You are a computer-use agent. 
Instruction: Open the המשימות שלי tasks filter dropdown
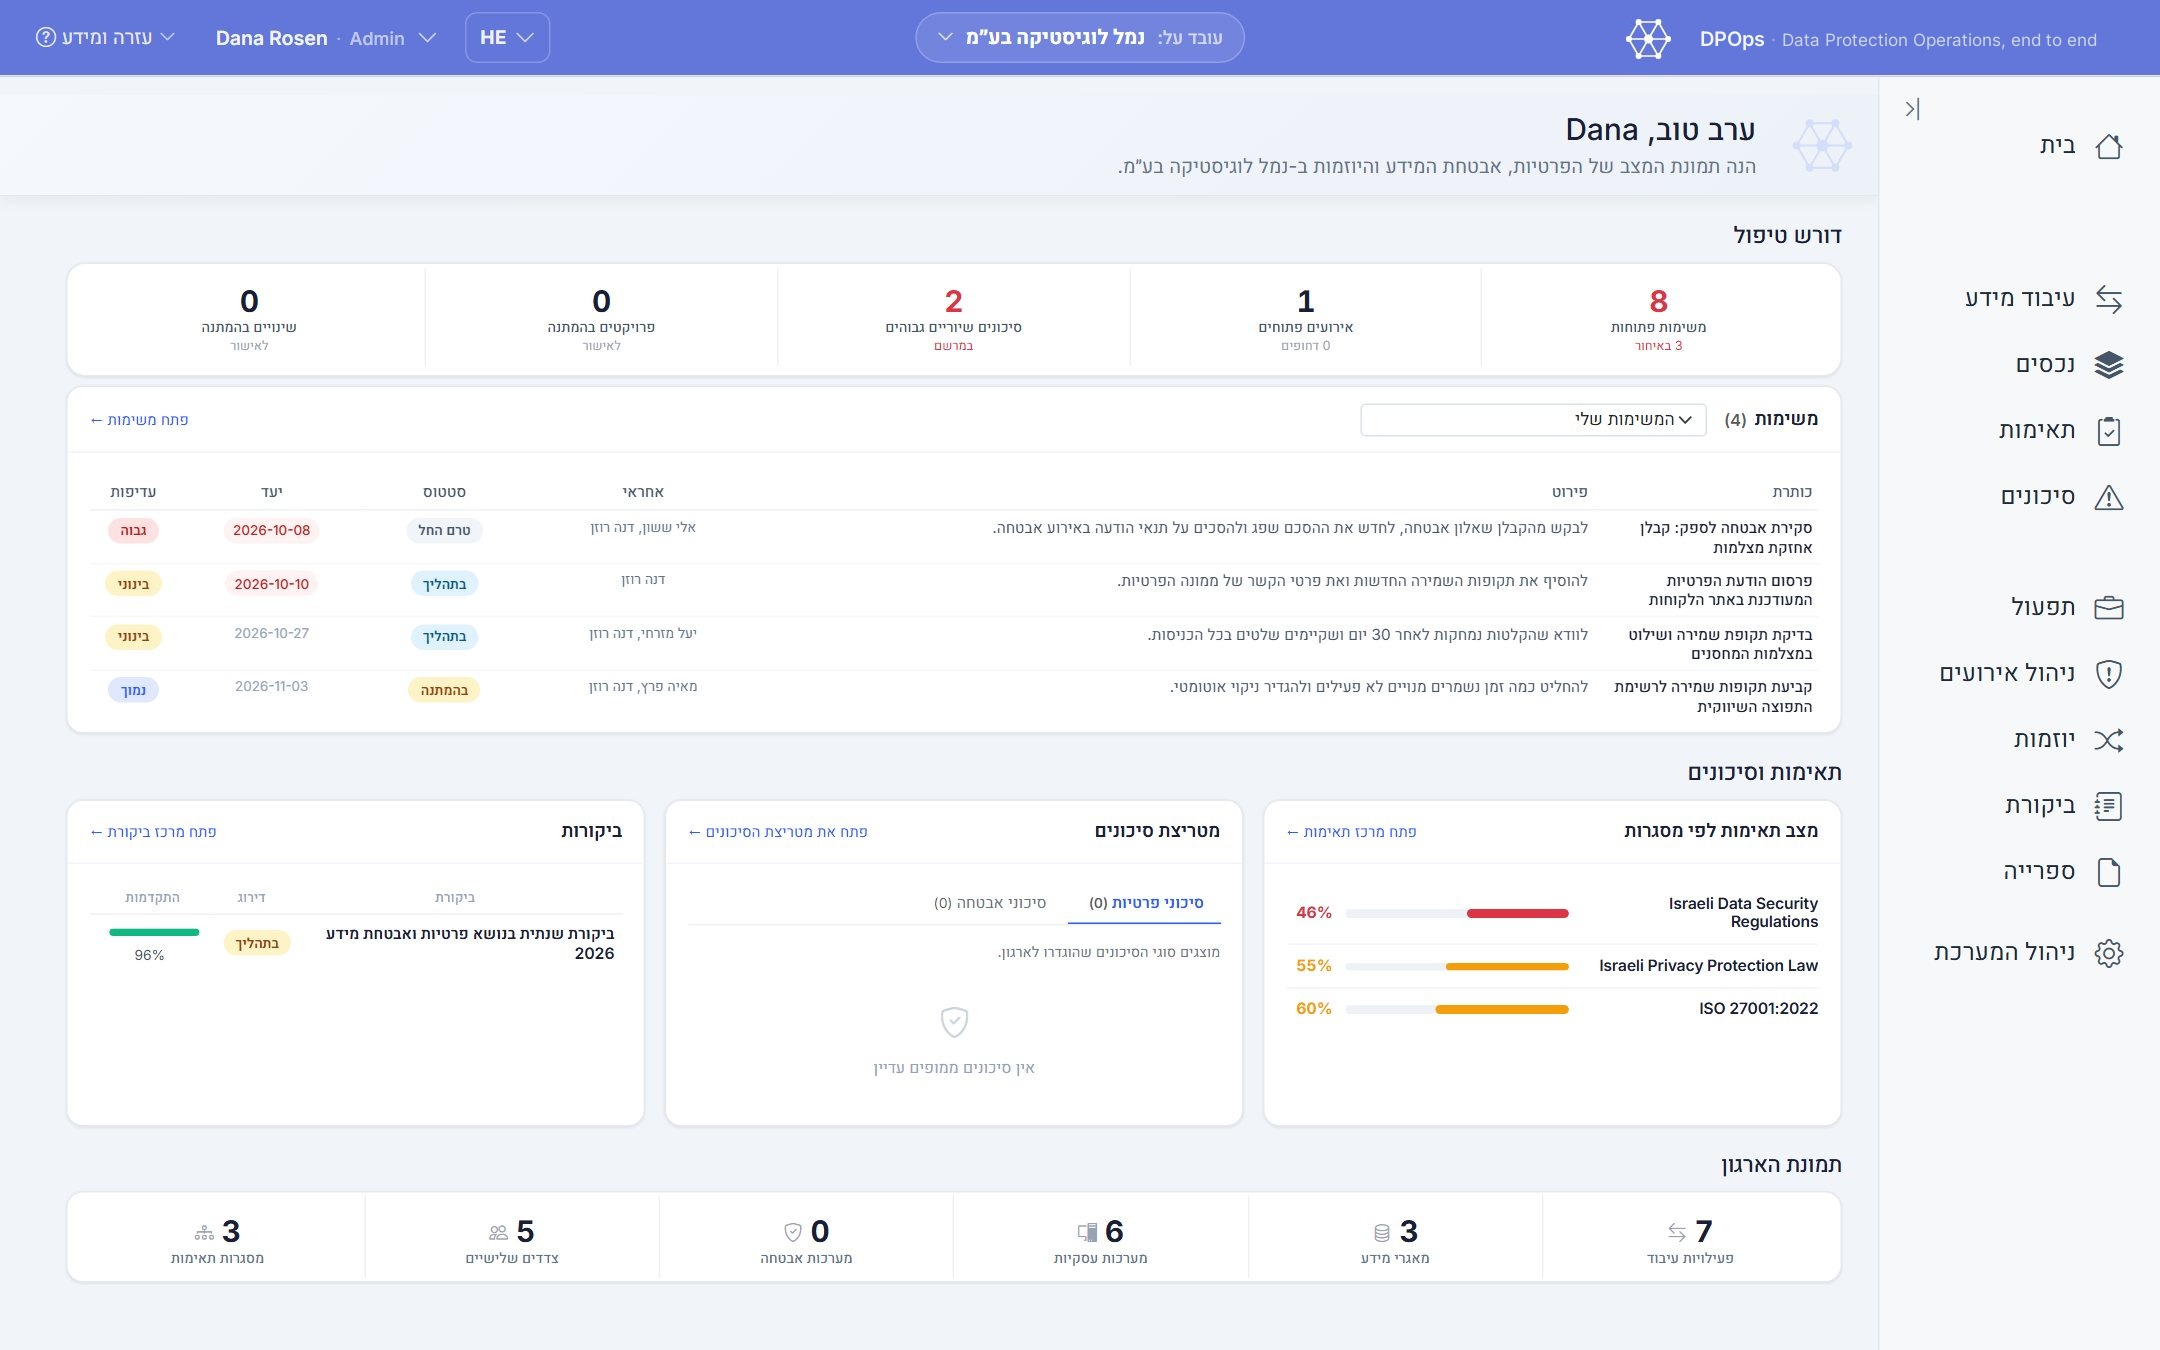click(1533, 419)
